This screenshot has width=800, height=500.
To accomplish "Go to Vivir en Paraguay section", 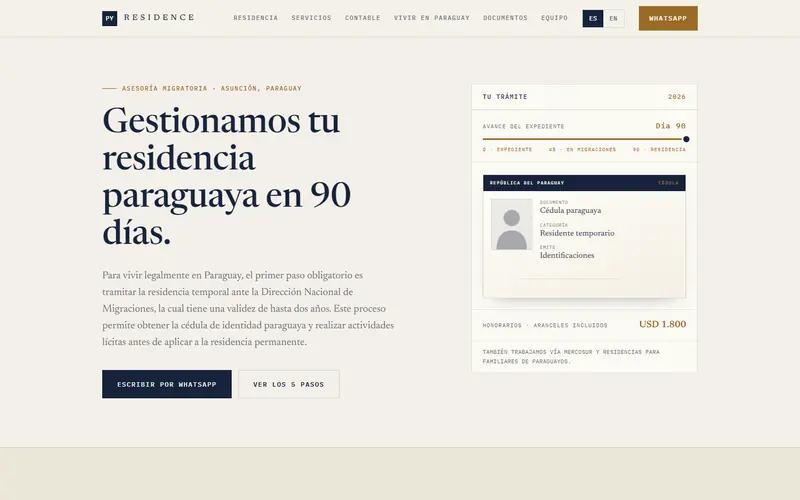I will [x=432, y=18].
